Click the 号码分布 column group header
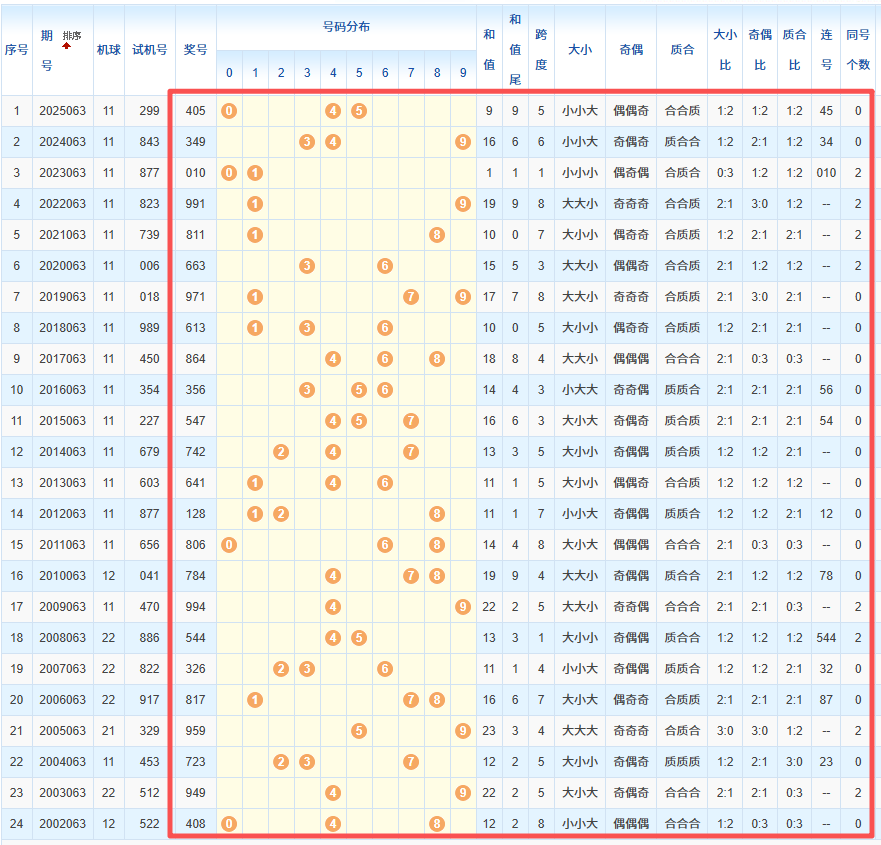This screenshot has width=881, height=845. pyautogui.click(x=346, y=27)
